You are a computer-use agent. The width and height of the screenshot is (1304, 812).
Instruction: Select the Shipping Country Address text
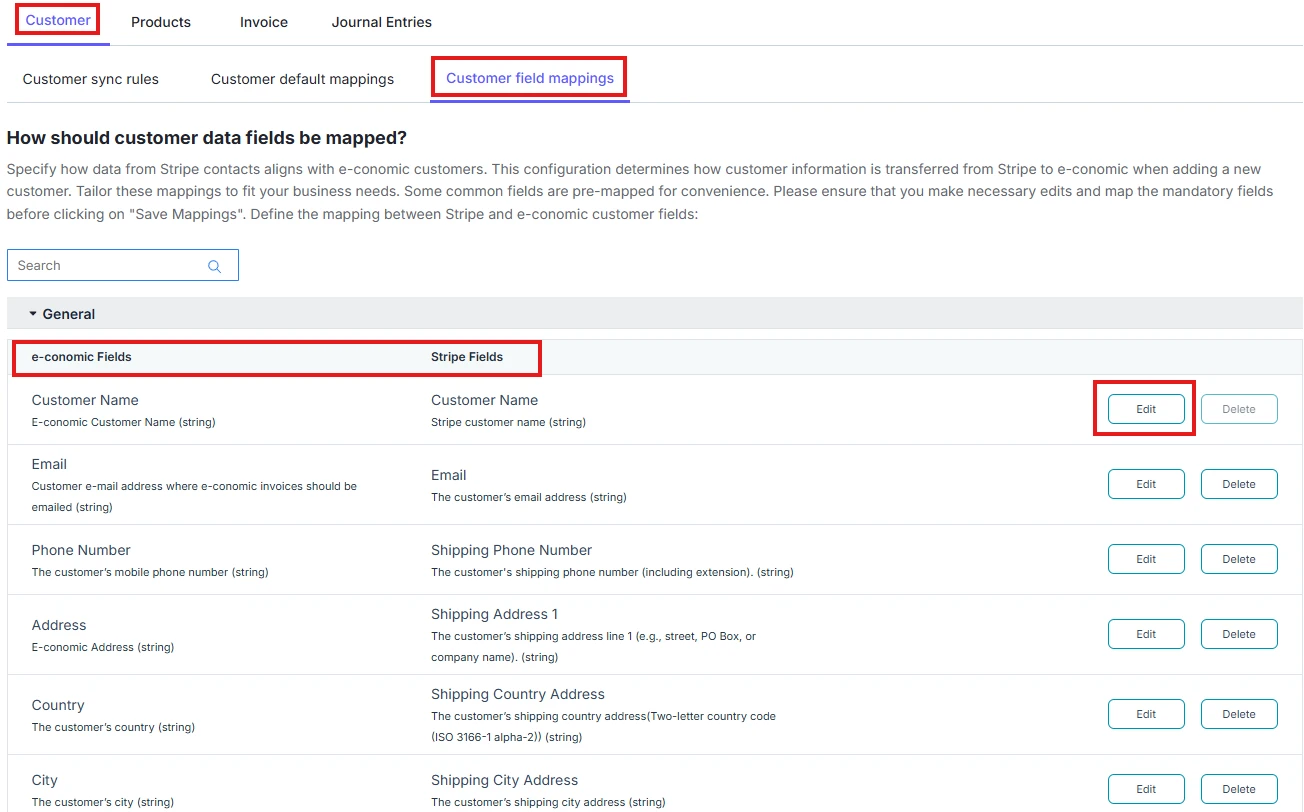pyautogui.click(x=518, y=694)
